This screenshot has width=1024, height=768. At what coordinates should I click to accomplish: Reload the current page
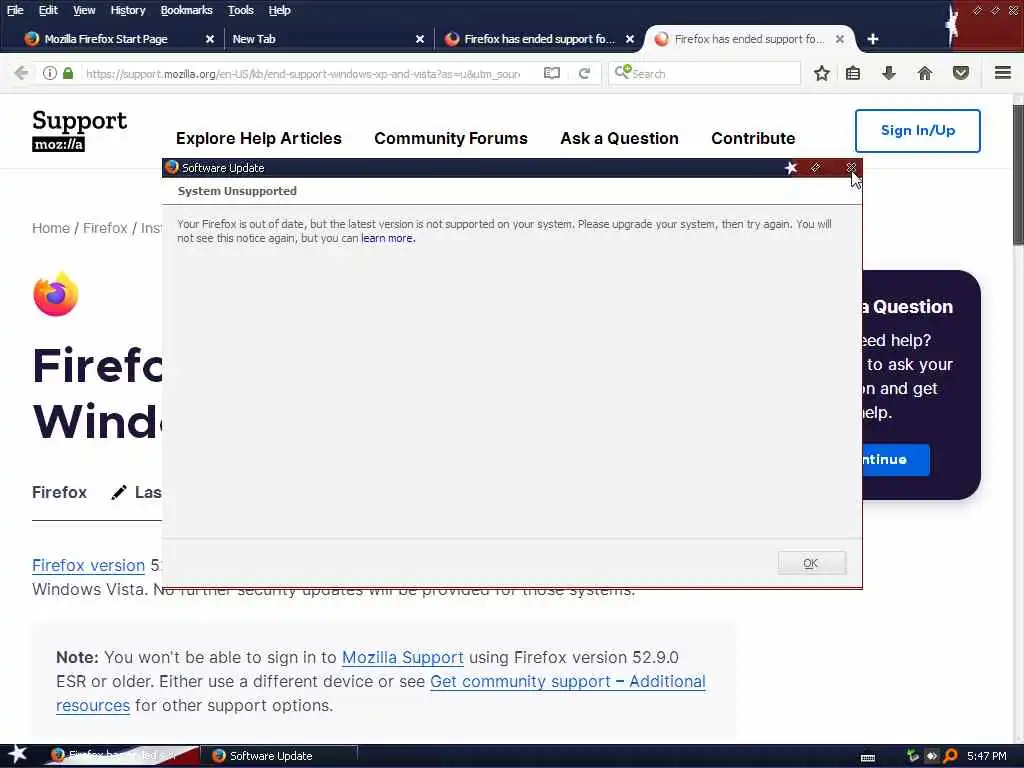tap(584, 73)
